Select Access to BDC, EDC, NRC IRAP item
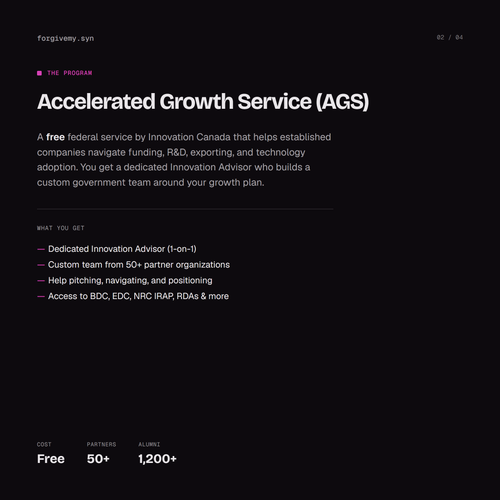Screen dimensions: 500x500 click(x=138, y=296)
